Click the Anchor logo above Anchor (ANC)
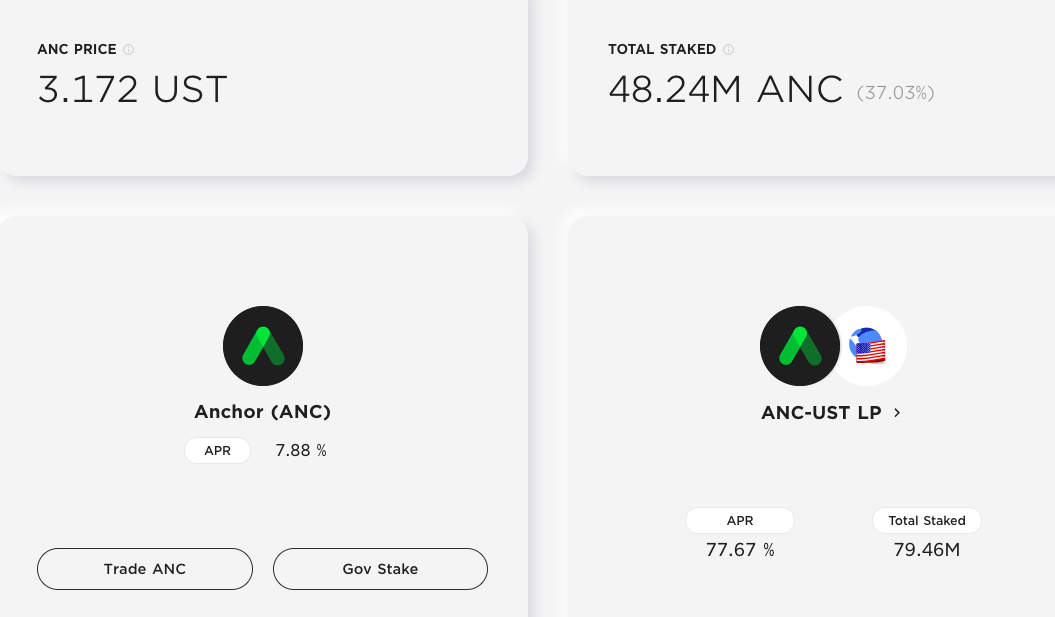Screen dimensions: 1055x617 [263, 346]
